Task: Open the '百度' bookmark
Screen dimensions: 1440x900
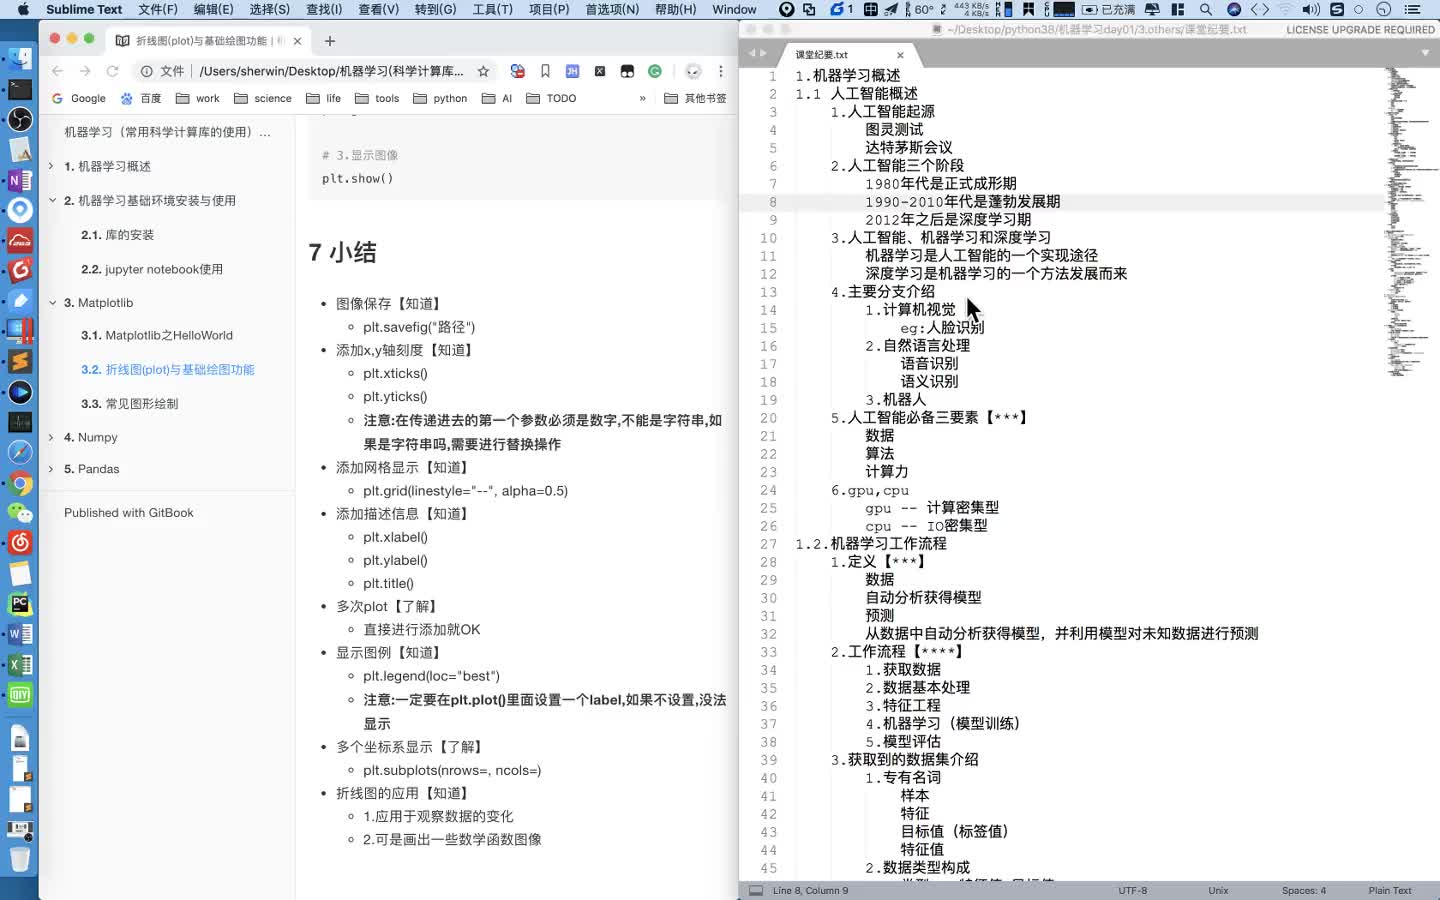Action: [141, 98]
